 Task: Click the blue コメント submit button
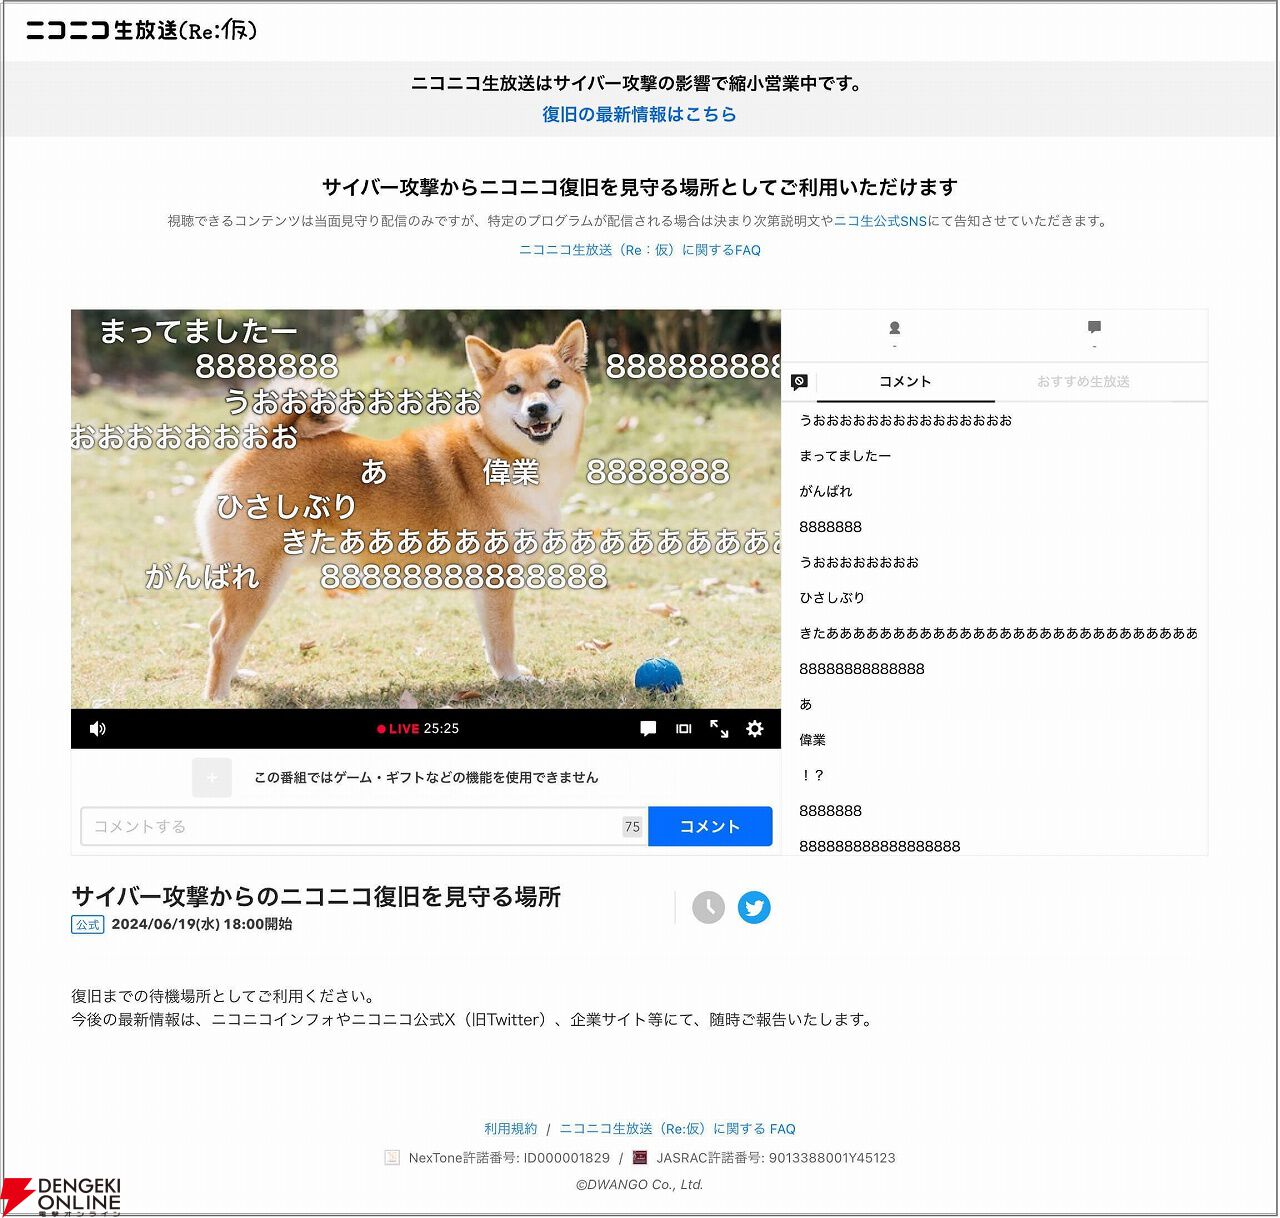coord(710,826)
